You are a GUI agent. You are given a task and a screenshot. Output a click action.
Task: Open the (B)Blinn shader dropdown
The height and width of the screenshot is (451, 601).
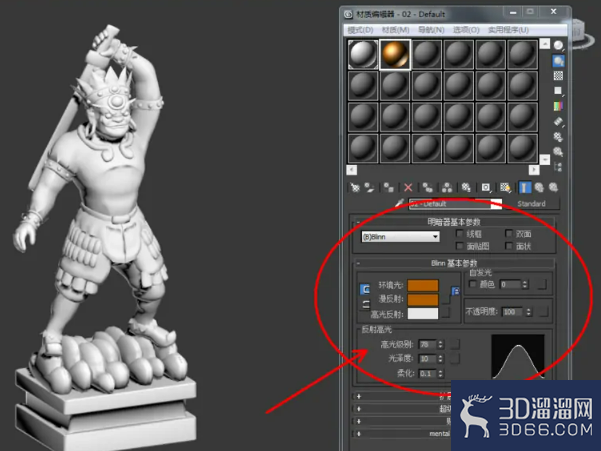400,237
